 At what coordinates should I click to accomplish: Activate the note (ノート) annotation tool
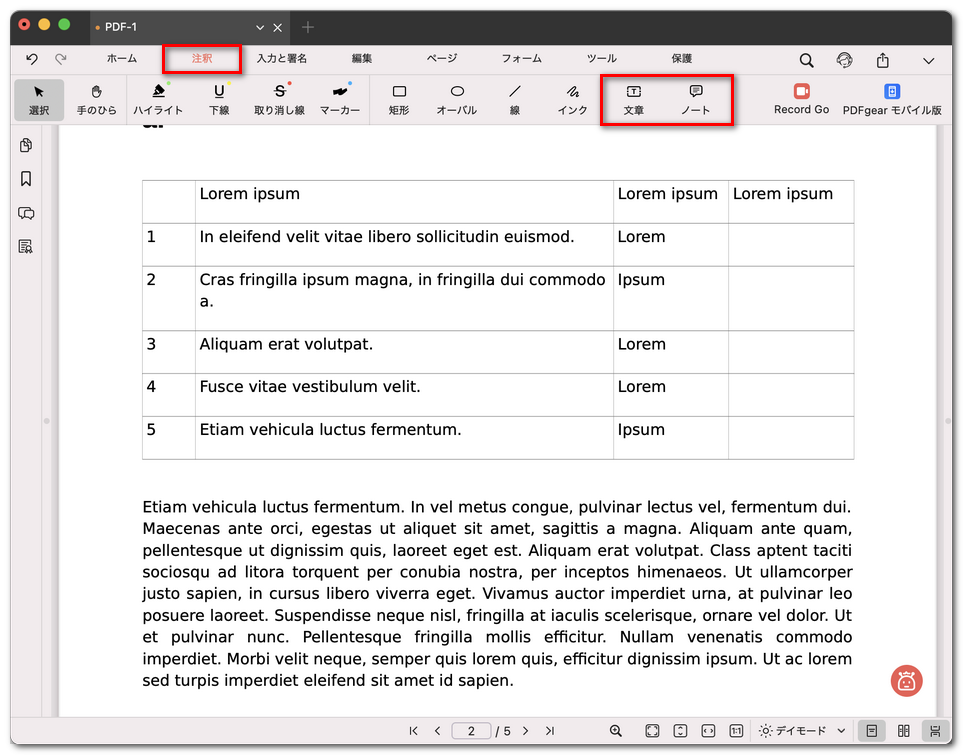695,99
